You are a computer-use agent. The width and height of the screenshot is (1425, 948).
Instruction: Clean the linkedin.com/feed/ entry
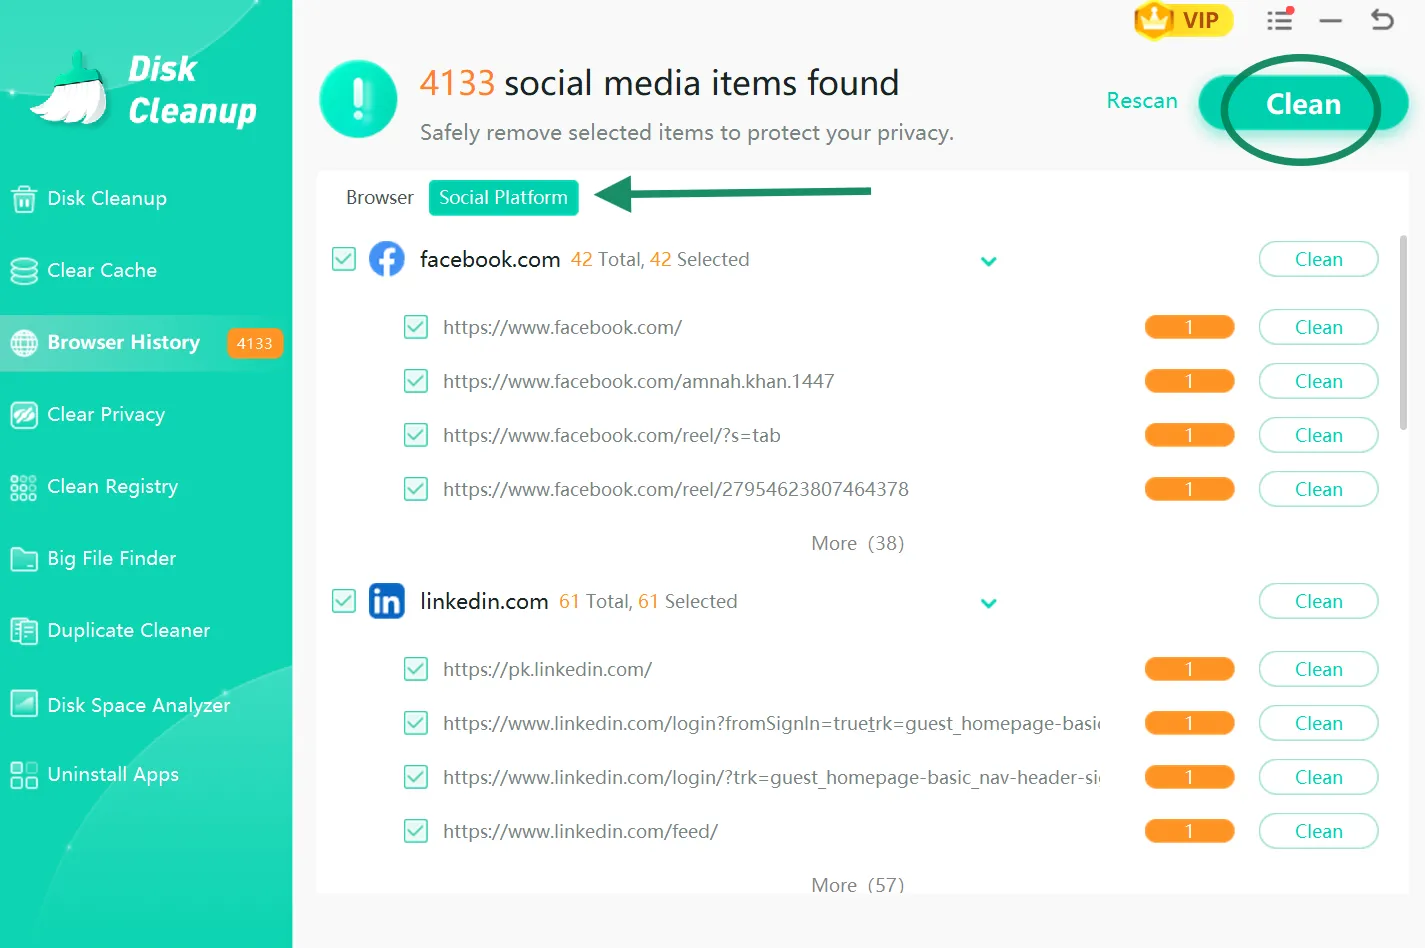coord(1319,831)
